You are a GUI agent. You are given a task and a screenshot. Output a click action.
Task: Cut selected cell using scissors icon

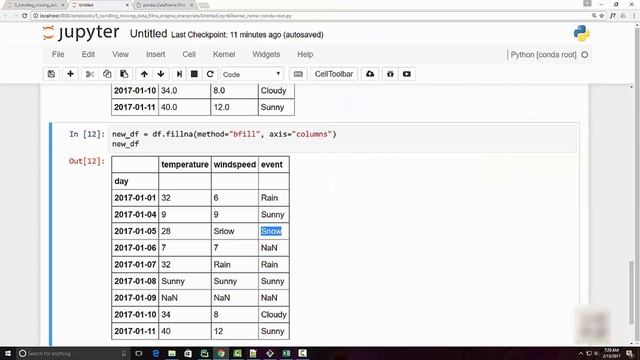coord(89,74)
